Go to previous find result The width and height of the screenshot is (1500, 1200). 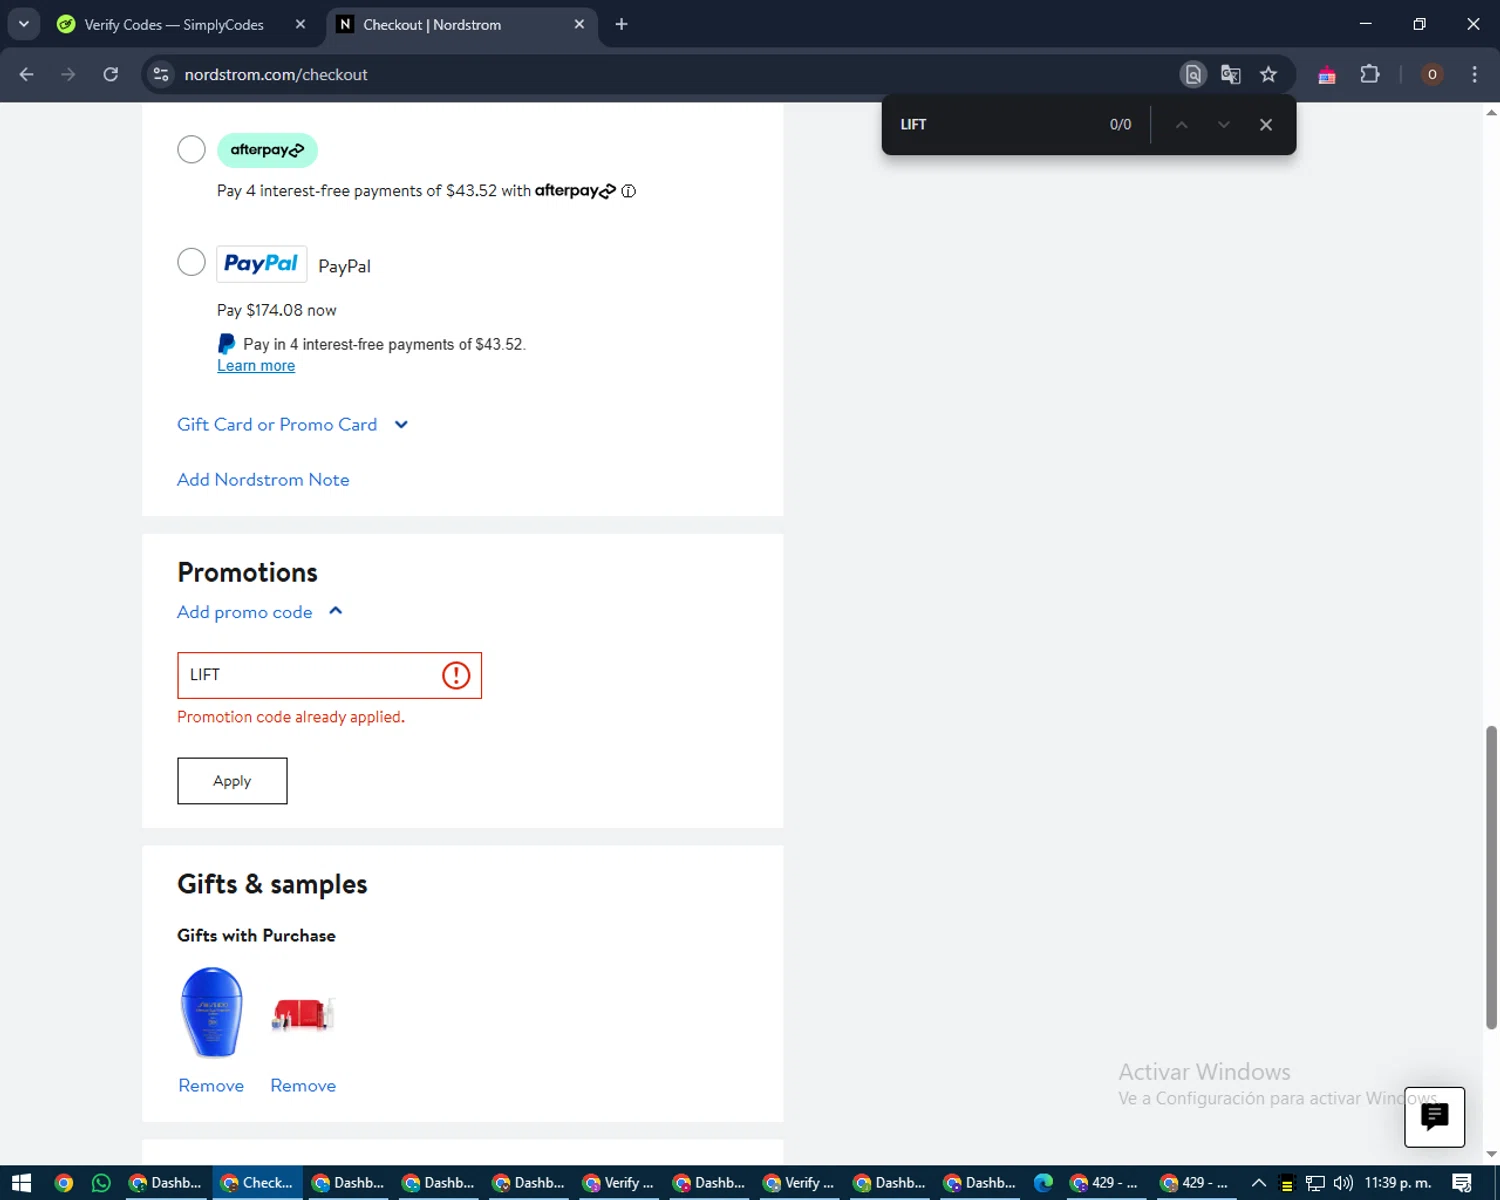[1181, 125]
